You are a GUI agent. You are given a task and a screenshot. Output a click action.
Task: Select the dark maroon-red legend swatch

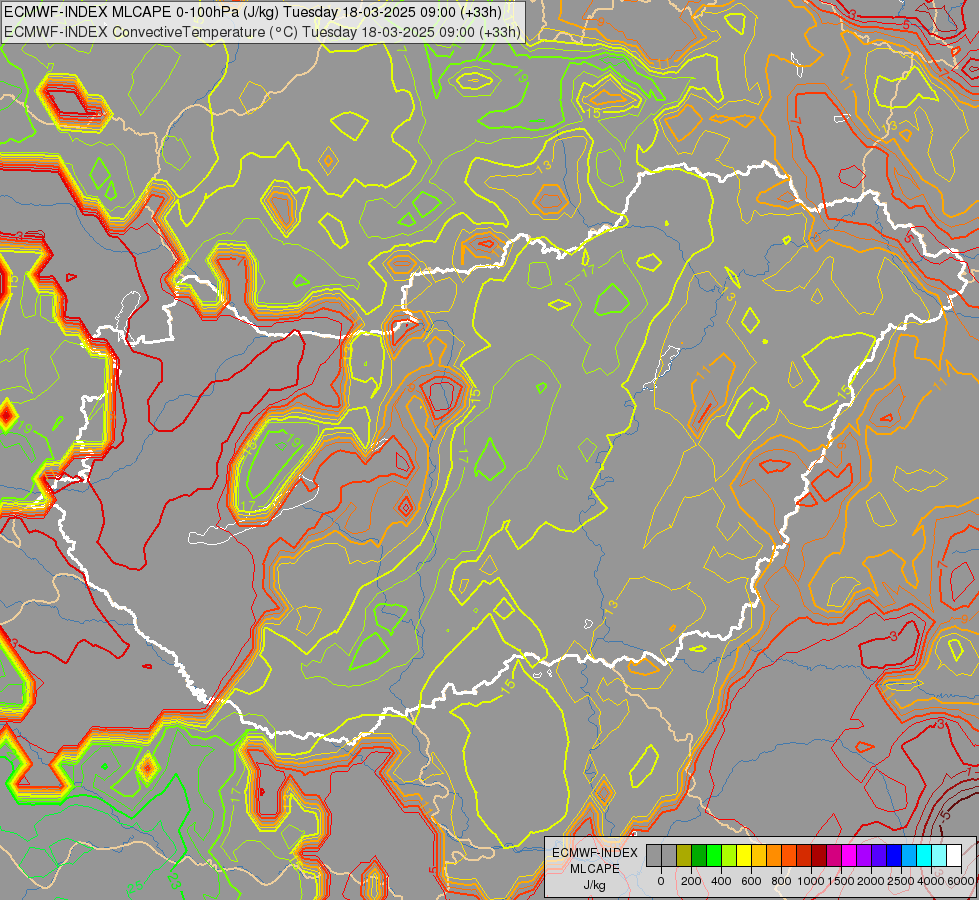[x=819, y=856]
